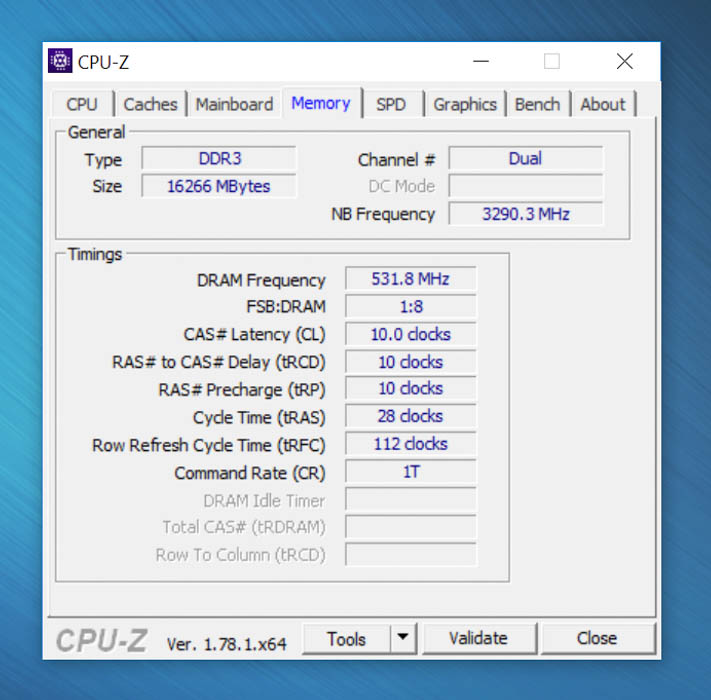Open the Graphics tab
Viewport: 711px width, 700px height.
pos(465,104)
